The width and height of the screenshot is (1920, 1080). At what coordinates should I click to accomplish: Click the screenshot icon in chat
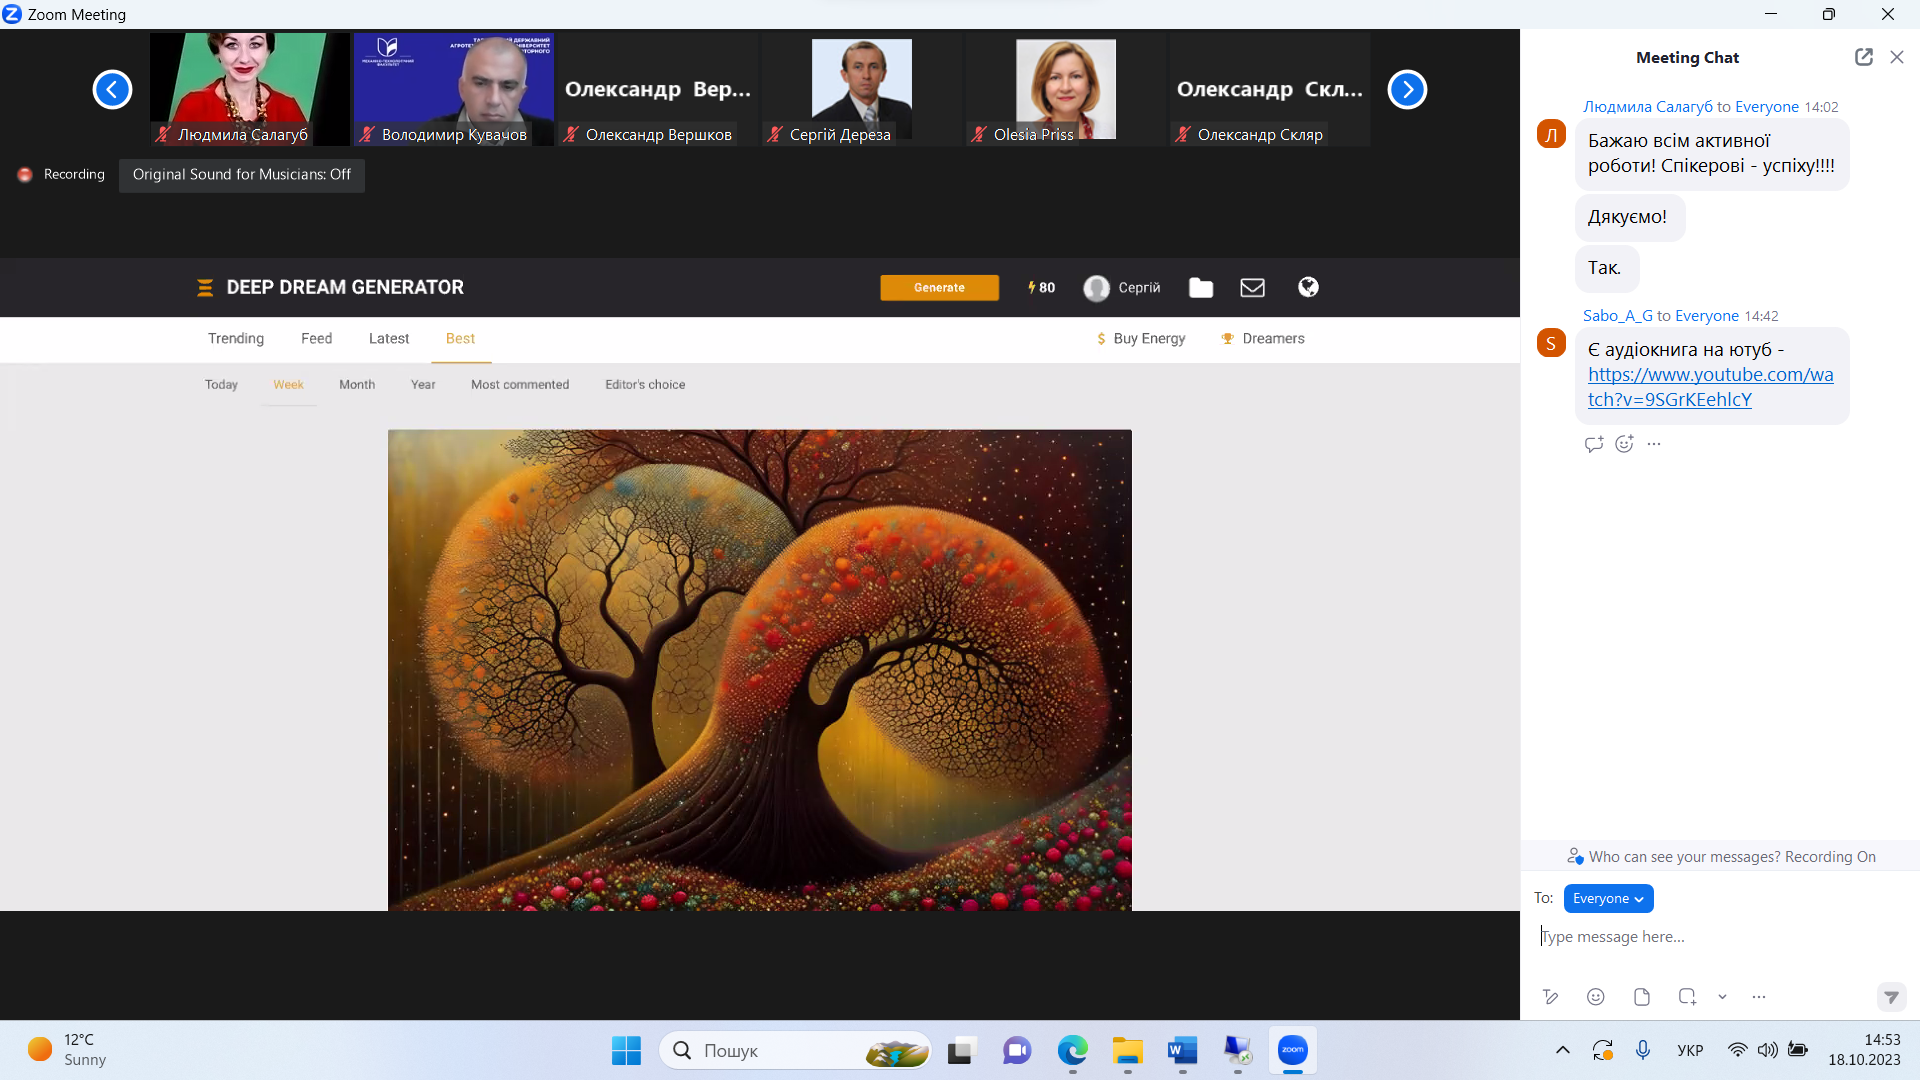point(1687,996)
